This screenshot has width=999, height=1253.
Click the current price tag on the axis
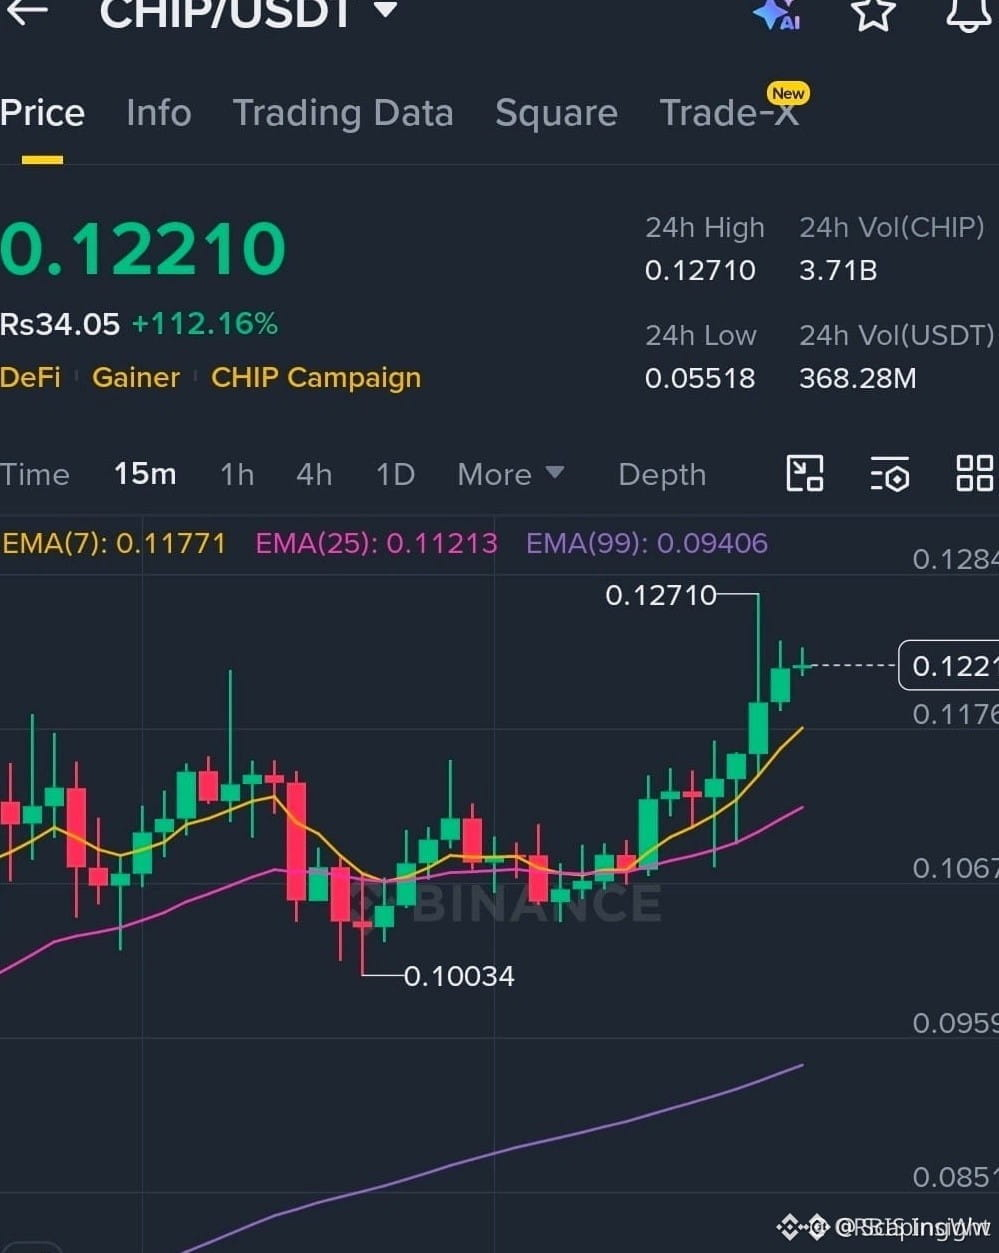point(948,665)
